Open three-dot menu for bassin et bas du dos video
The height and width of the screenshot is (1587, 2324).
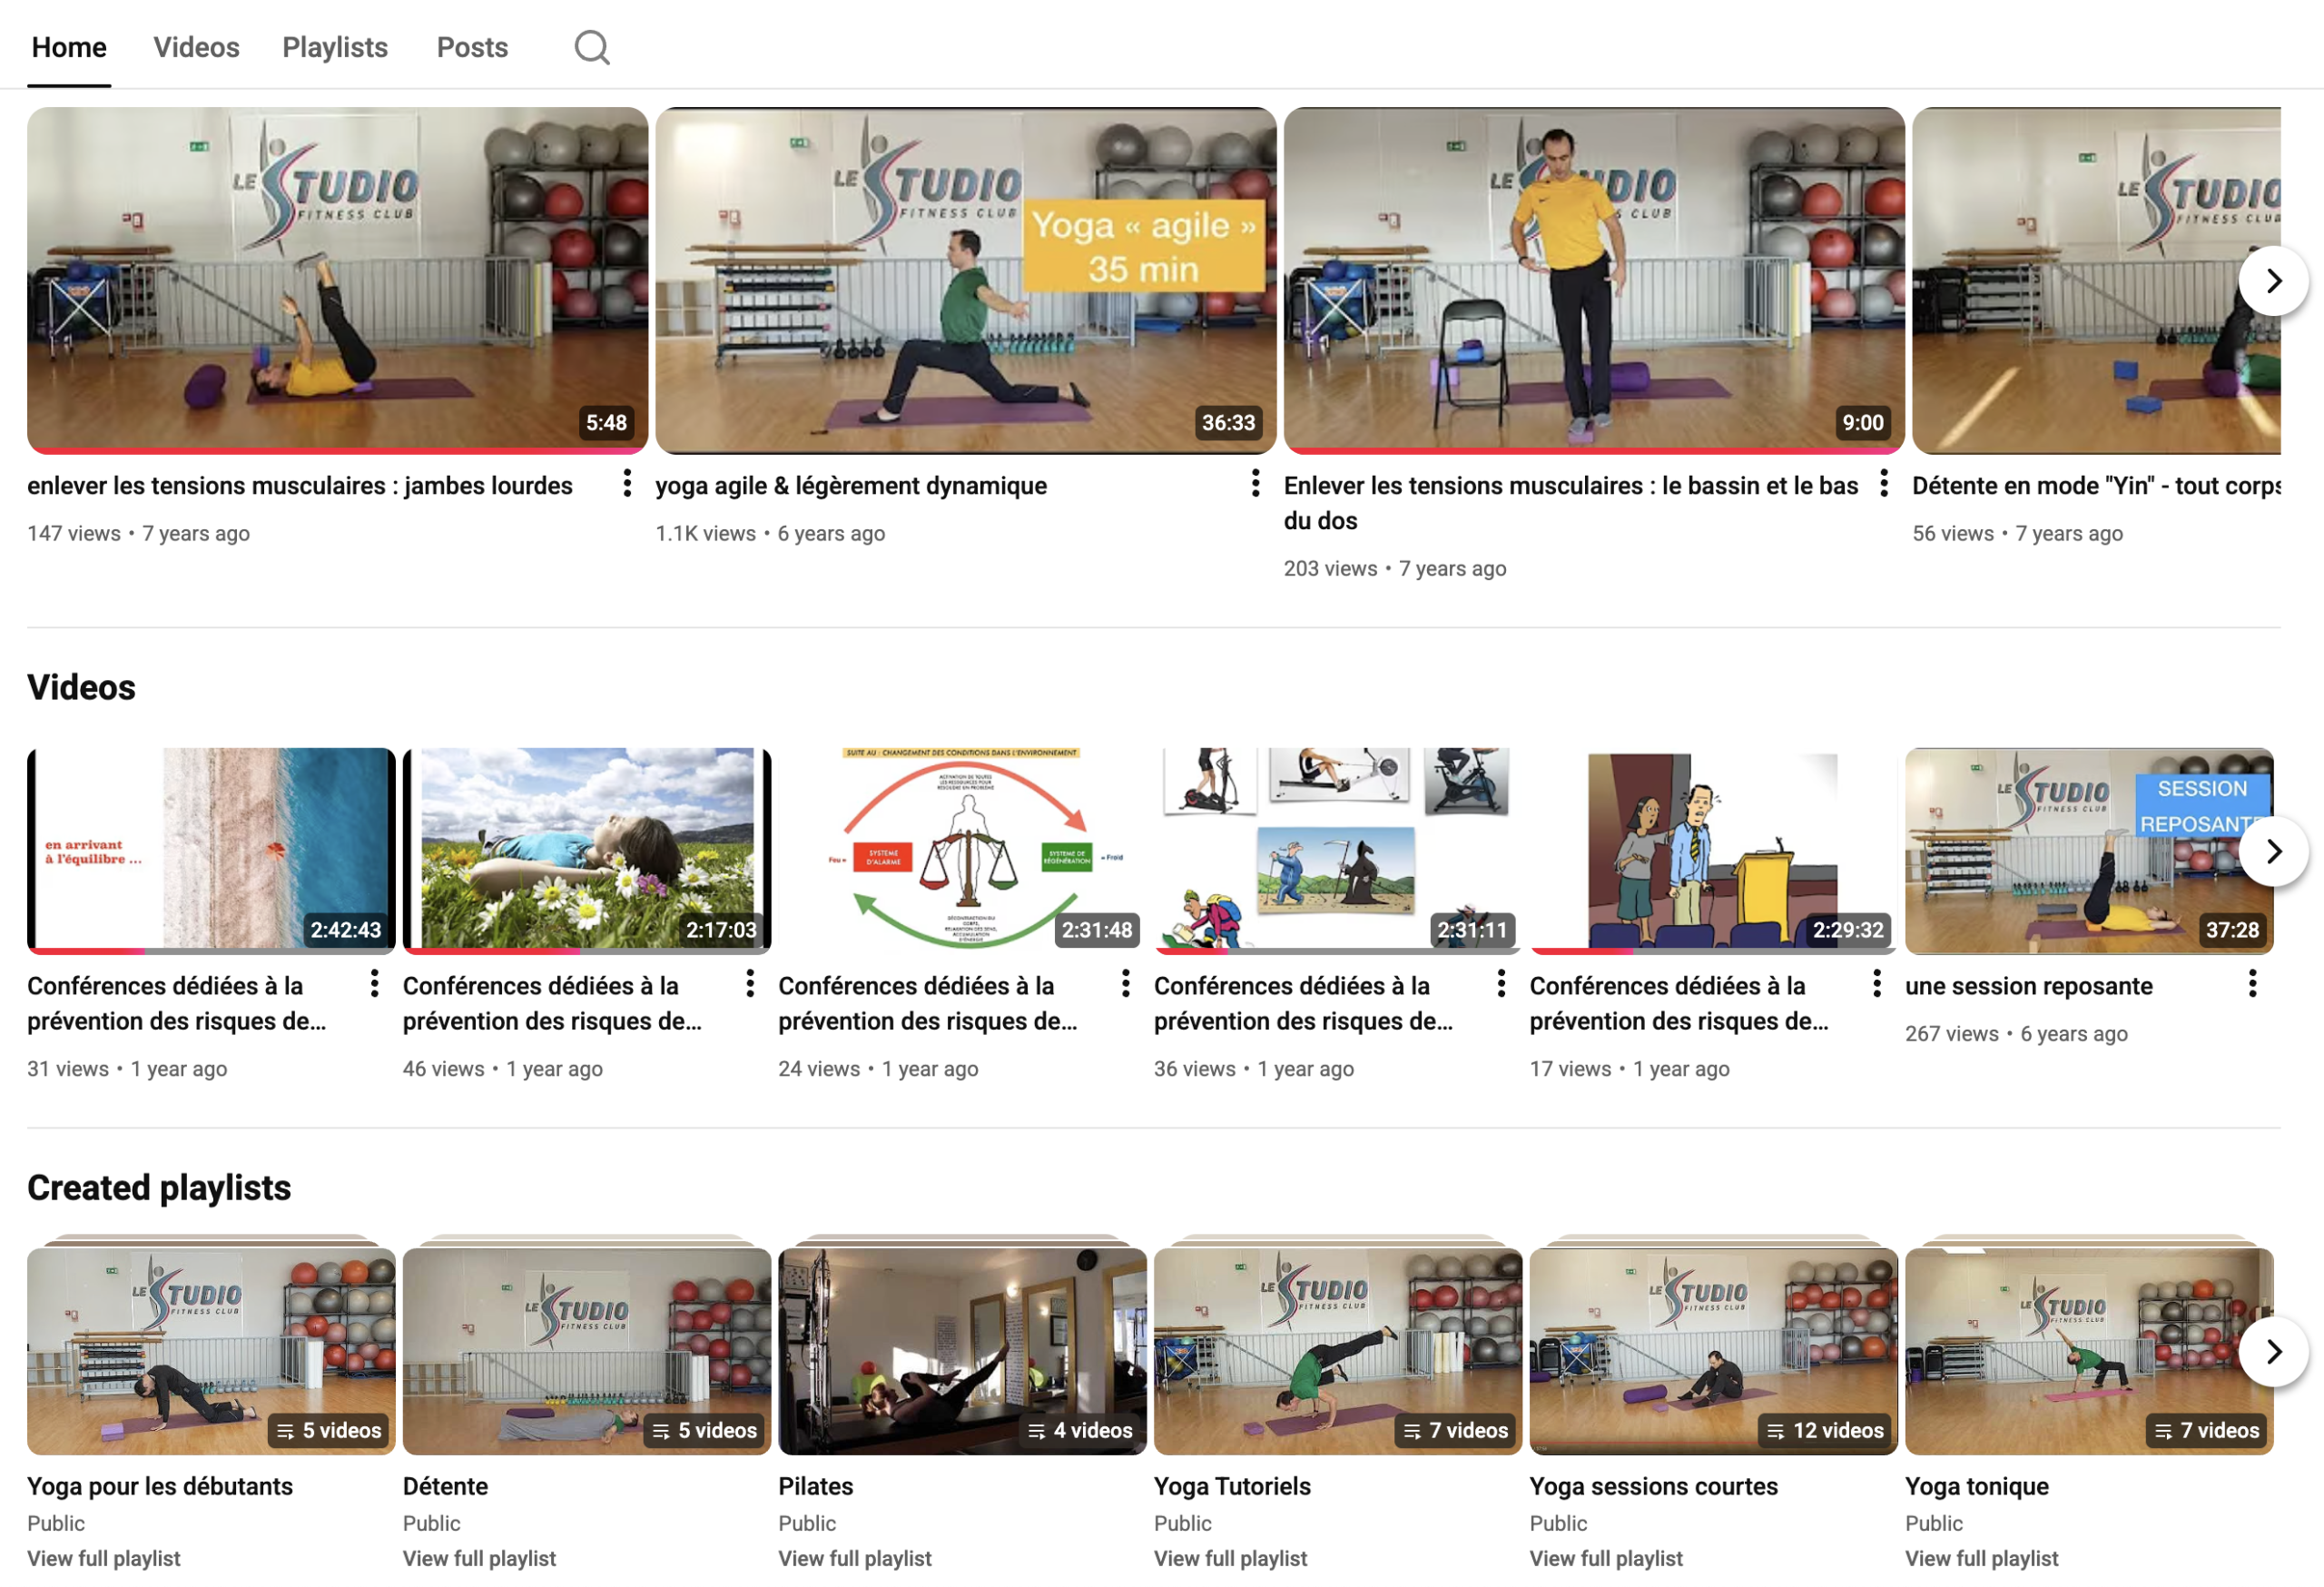(x=1883, y=484)
